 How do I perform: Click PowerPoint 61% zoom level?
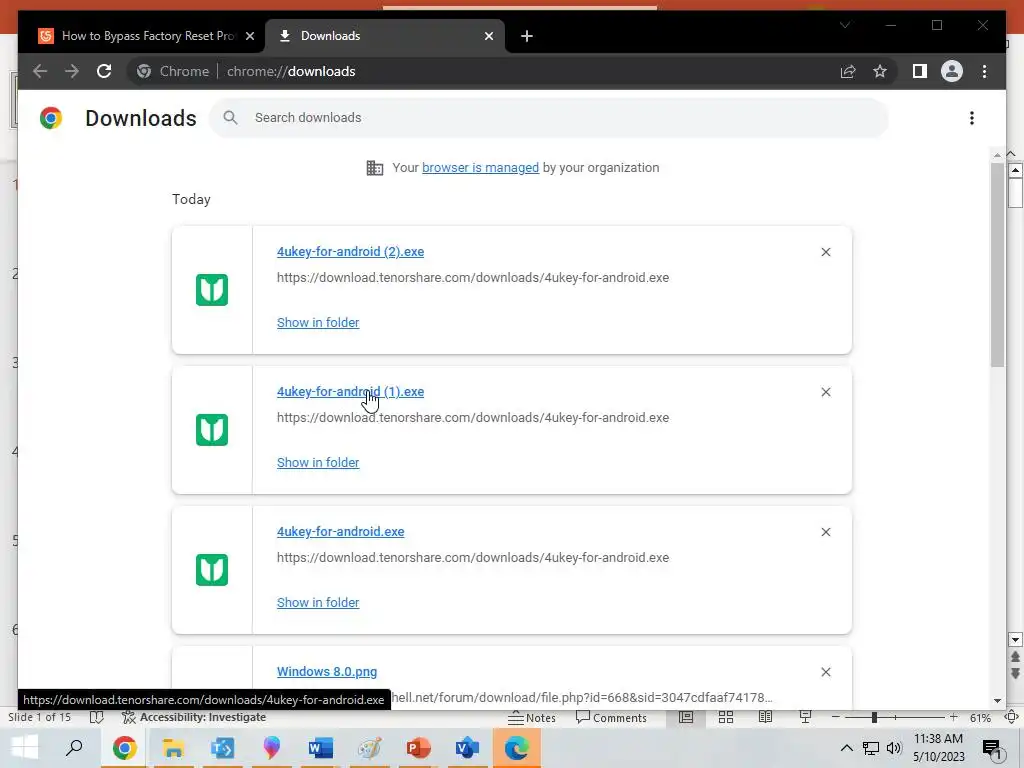pyautogui.click(x=980, y=718)
